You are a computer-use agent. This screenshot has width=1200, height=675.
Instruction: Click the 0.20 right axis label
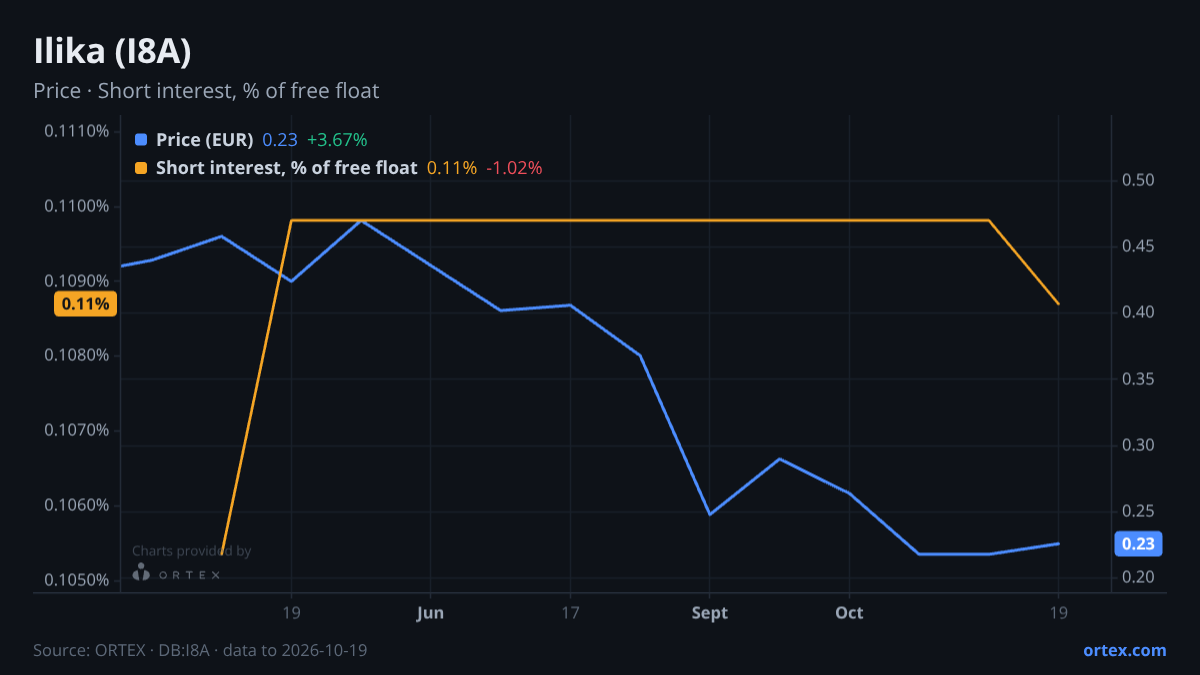(x=1138, y=578)
